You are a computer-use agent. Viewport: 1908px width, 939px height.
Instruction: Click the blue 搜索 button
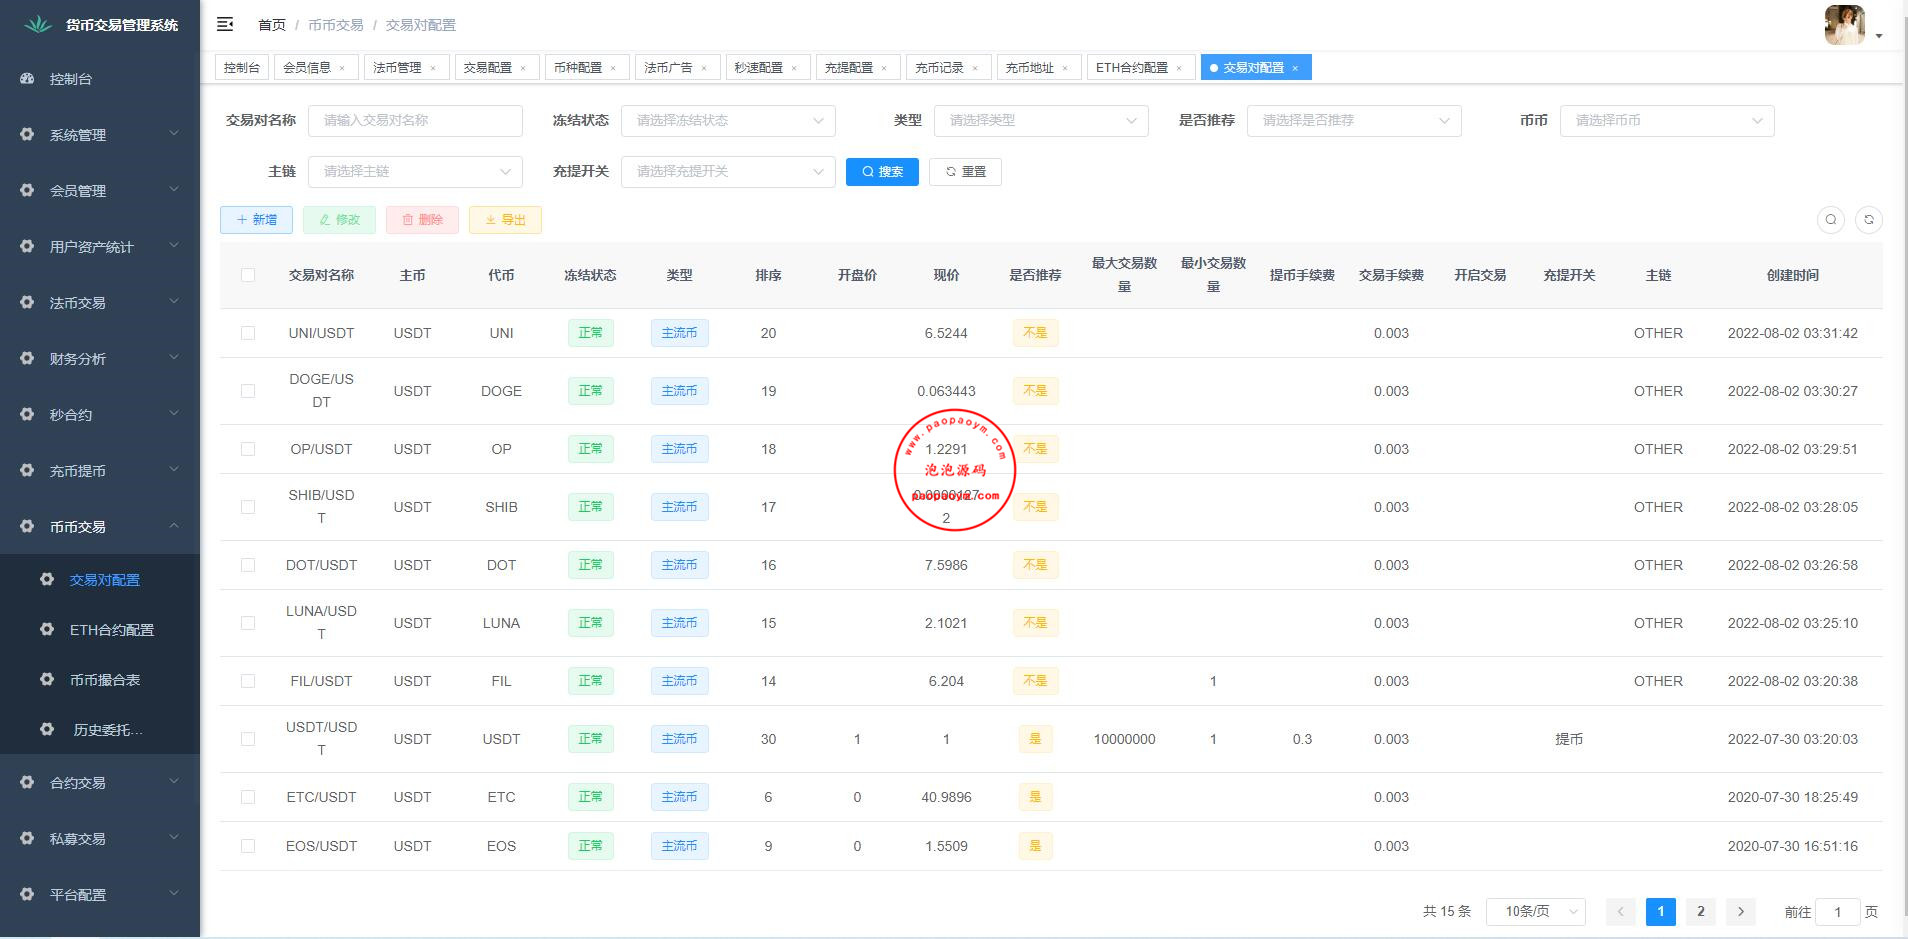(x=882, y=172)
